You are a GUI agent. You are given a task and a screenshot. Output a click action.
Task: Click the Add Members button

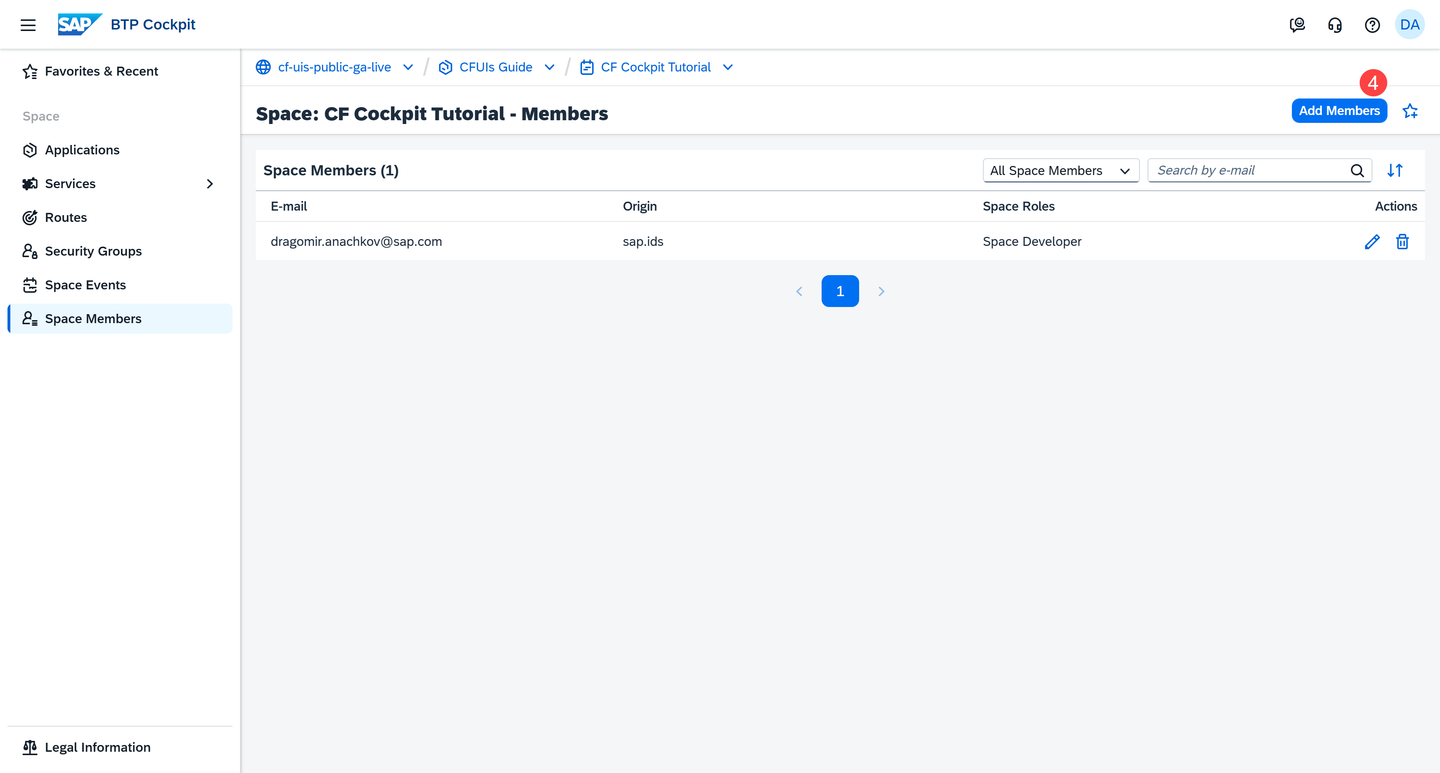(x=1339, y=111)
